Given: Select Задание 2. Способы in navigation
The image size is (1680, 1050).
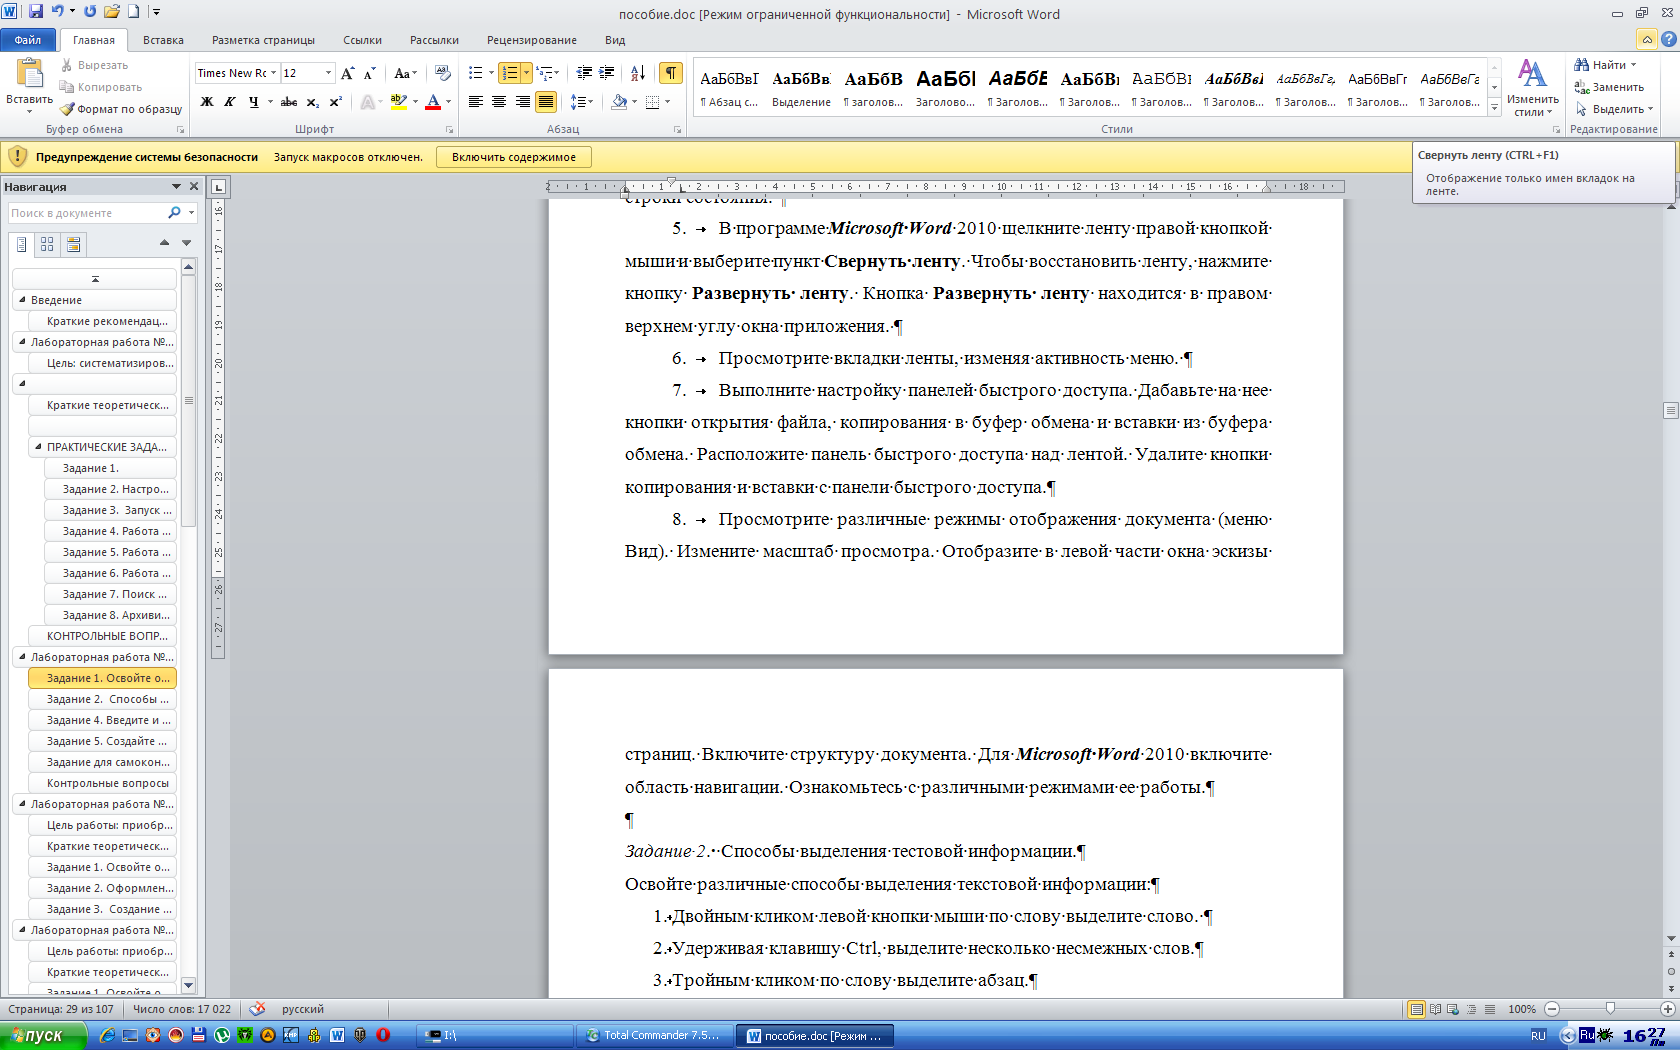Looking at the screenshot, I should (x=103, y=699).
